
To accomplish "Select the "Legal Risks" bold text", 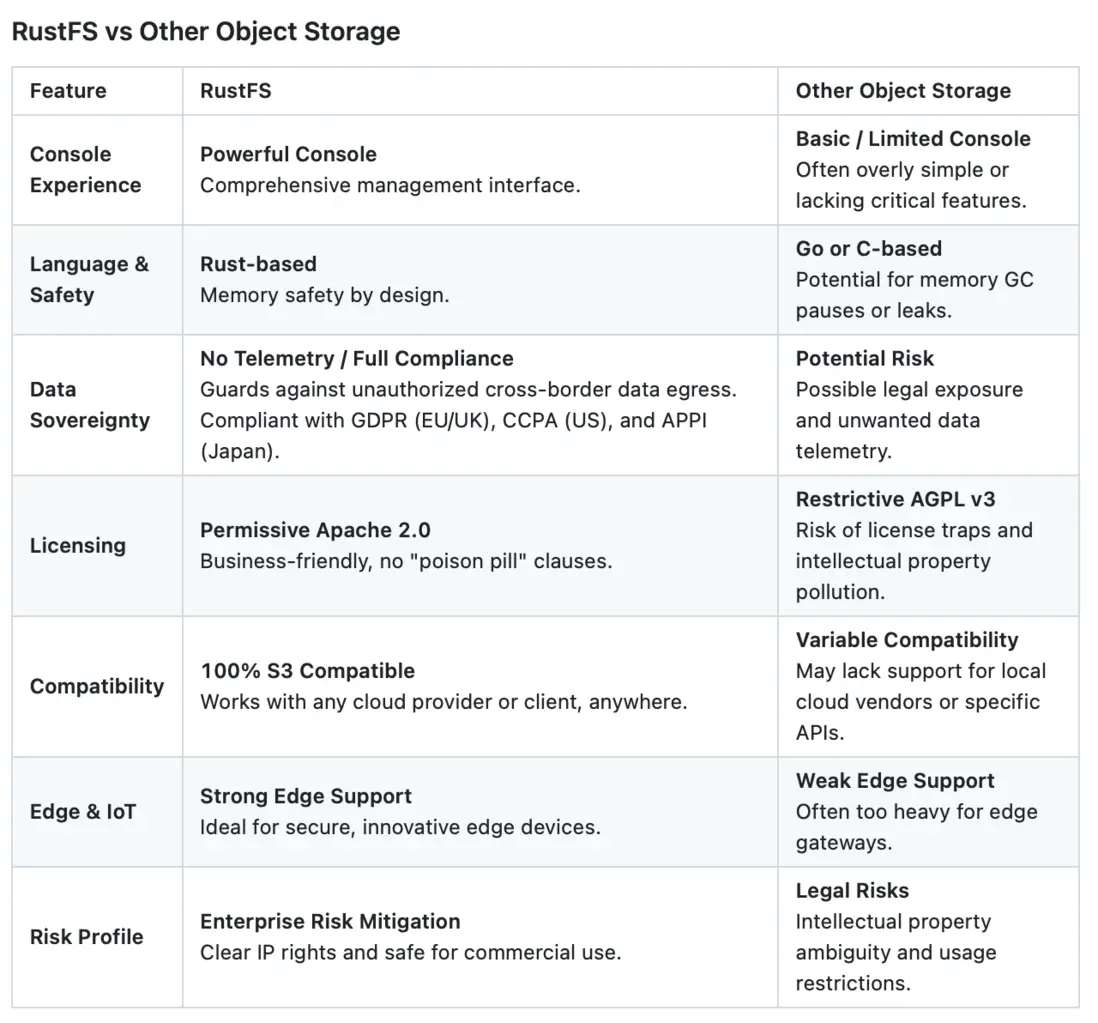I will pos(852,890).
